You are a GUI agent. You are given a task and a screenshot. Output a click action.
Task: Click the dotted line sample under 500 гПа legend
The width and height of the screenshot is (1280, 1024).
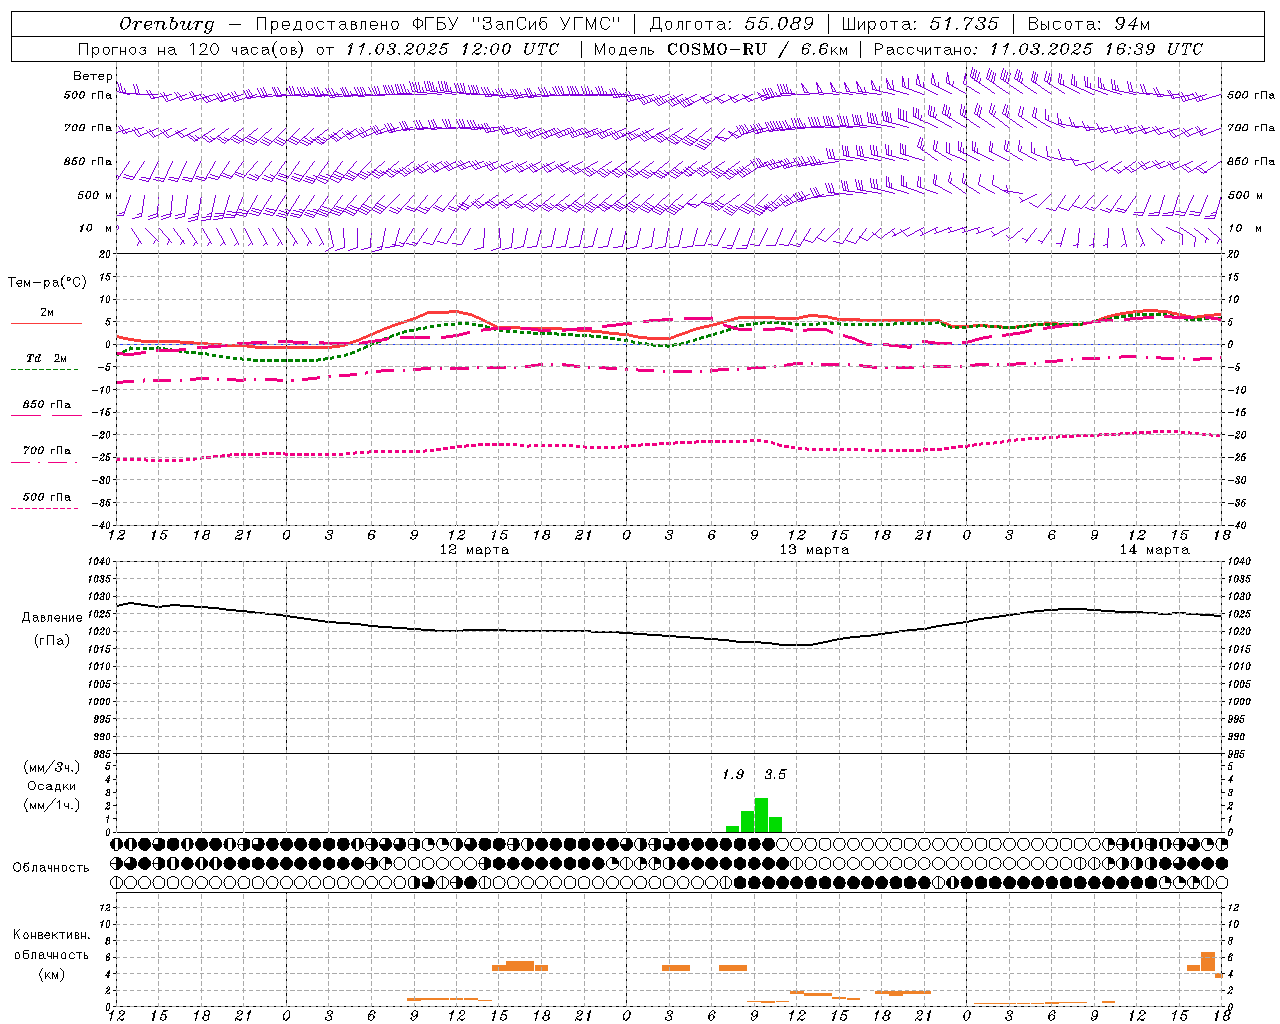click(44, 509)
